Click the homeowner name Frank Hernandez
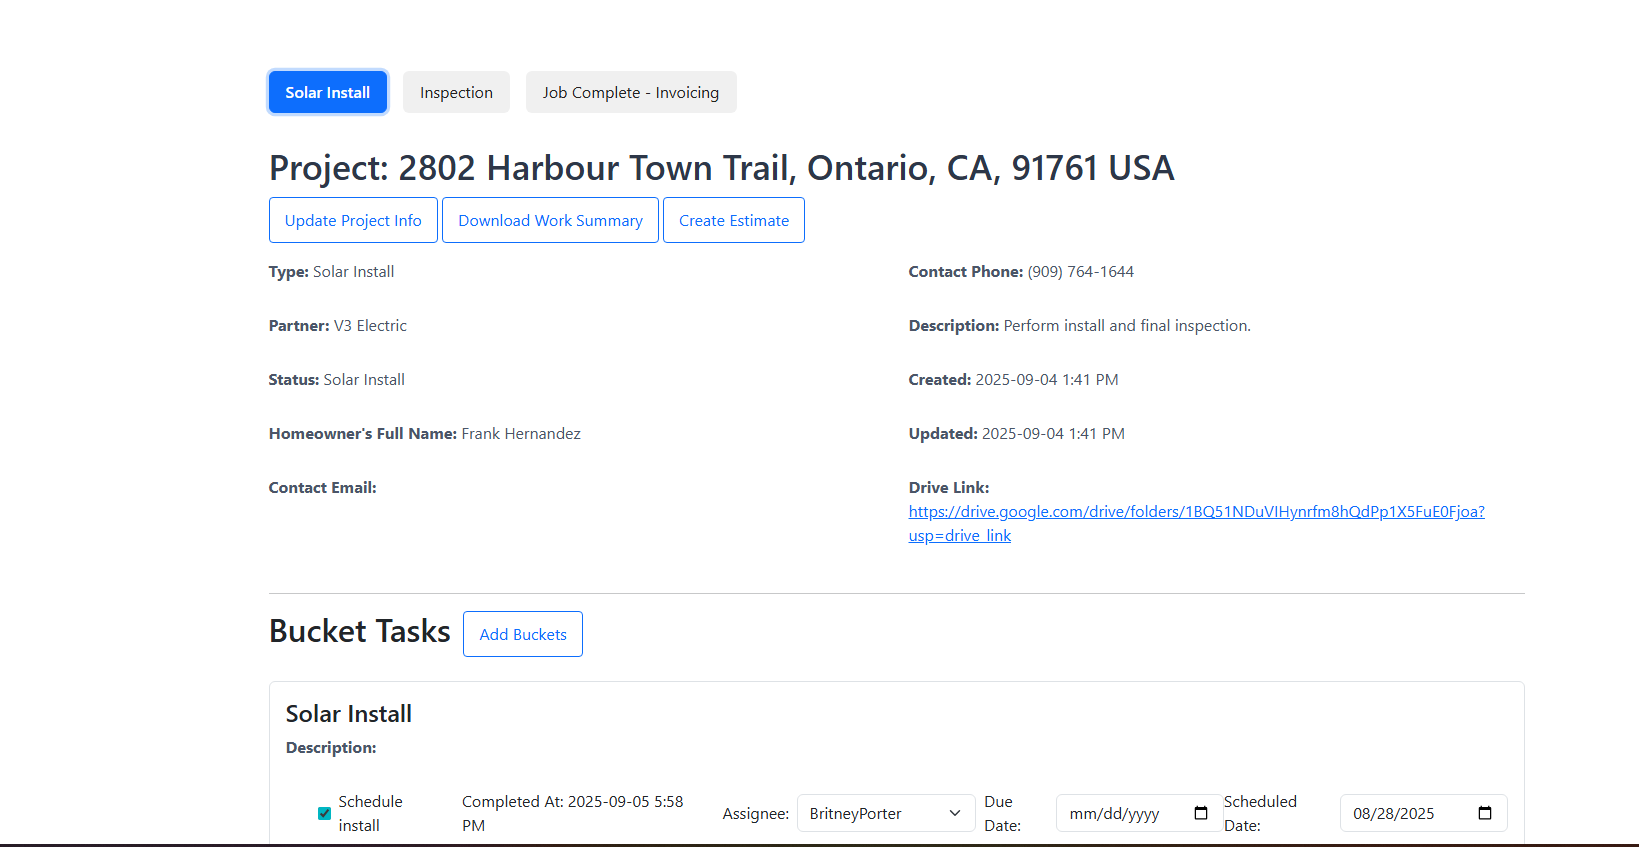 point(520,434)
